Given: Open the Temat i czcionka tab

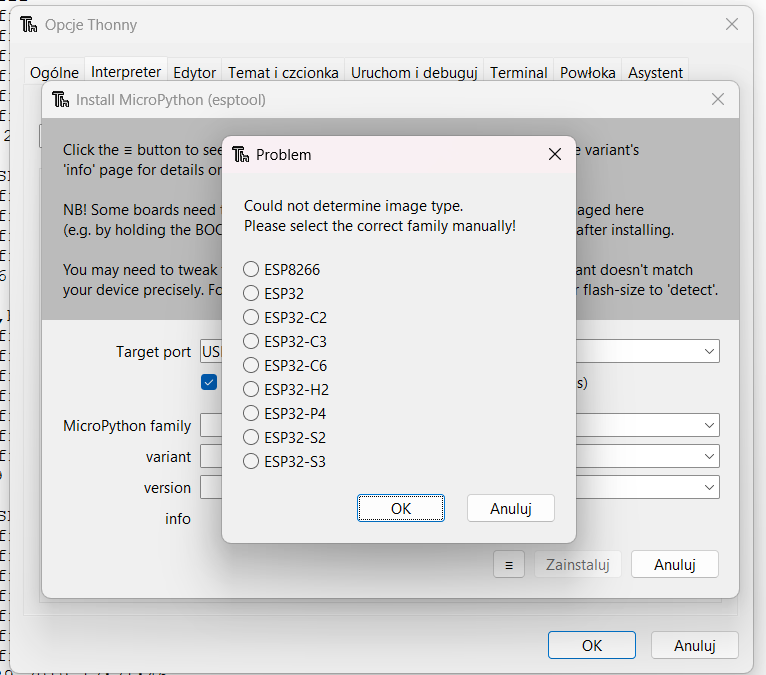Looking at the screenshot, I should [283, 73].
